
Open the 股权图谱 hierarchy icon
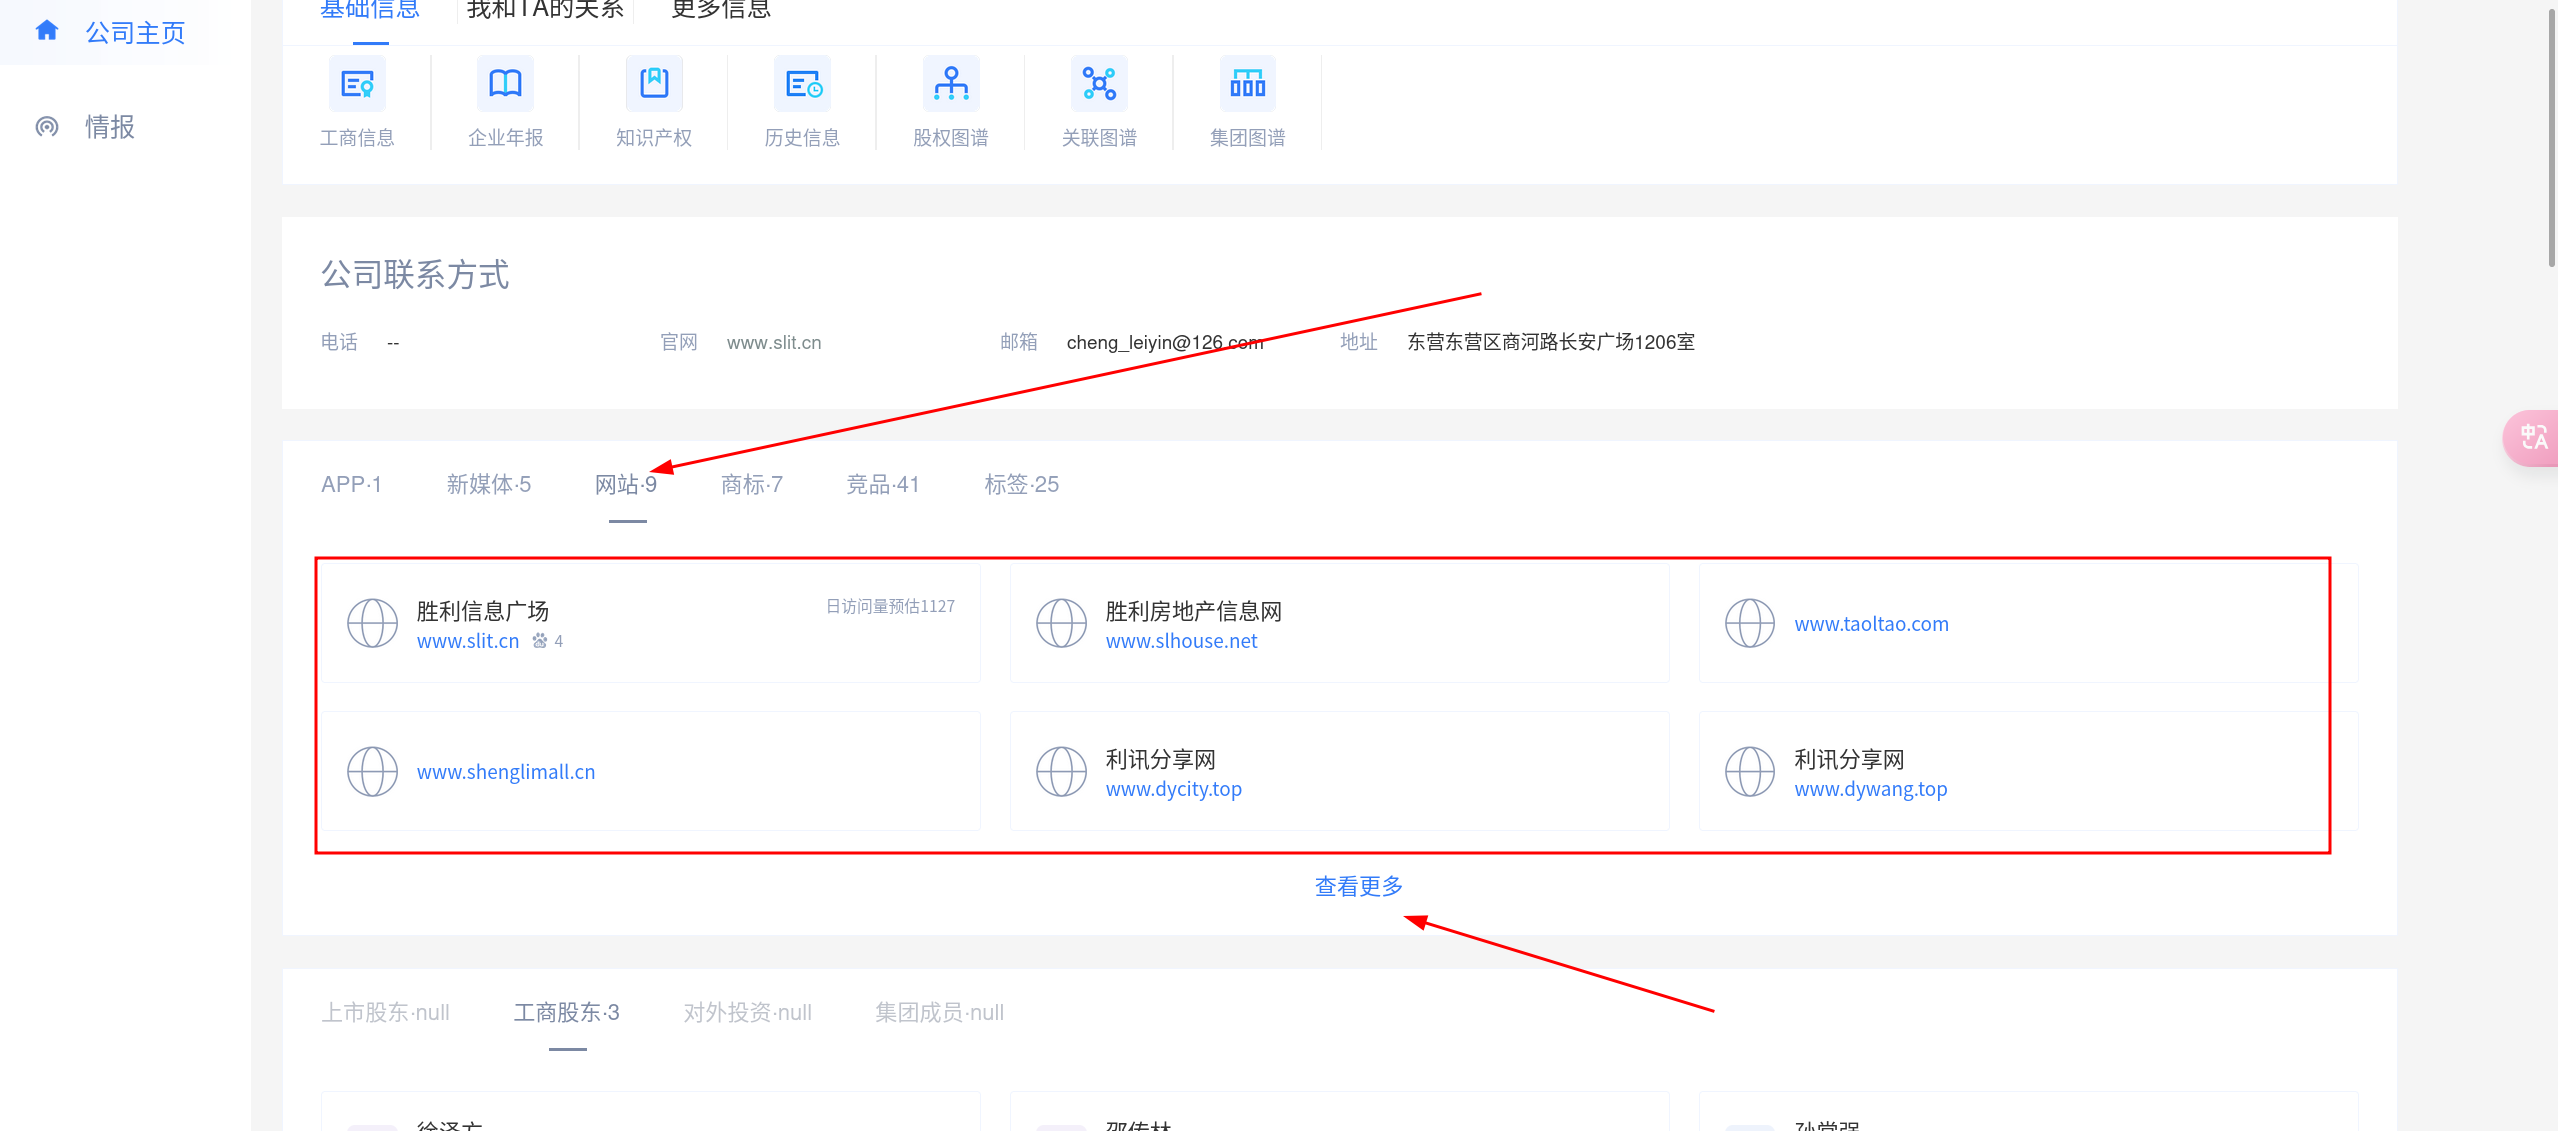pos(950,85)
